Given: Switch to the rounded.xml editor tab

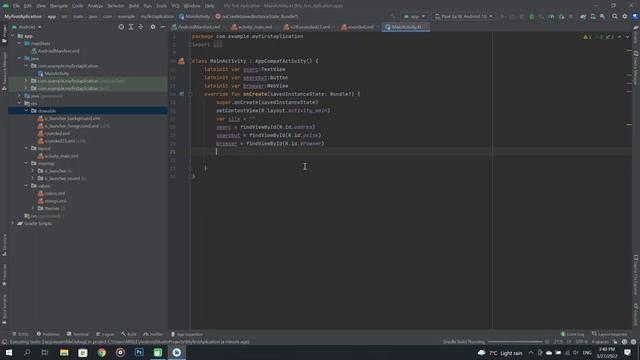Looking at the screenshot, I should [360, 27].
